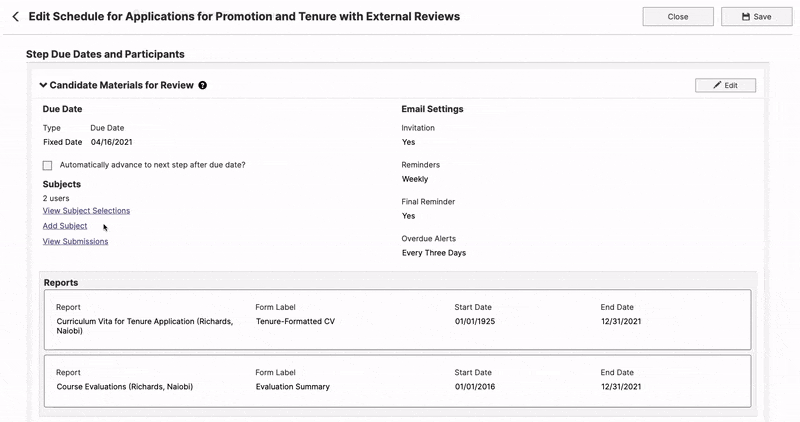Save the schedule
Image resolution: width=800 pixels, height=422 pixels.
pos(756,17)
